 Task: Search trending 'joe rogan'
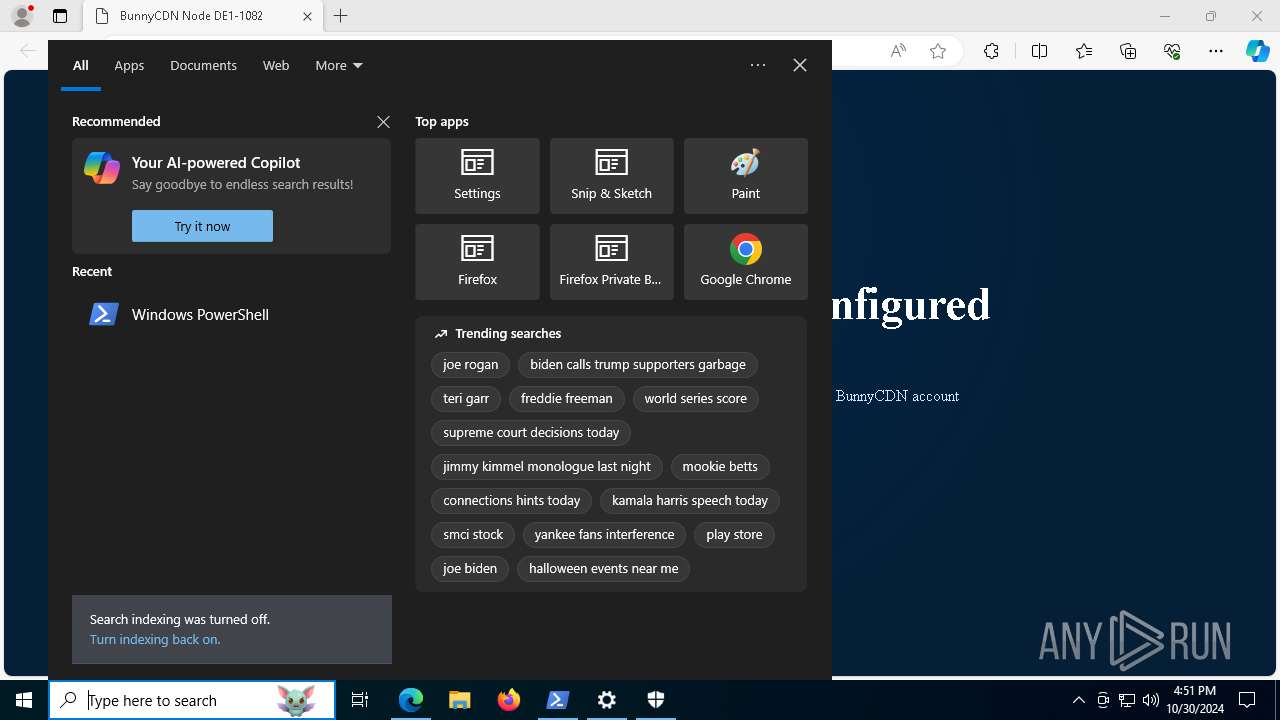[x=471, y=365]
